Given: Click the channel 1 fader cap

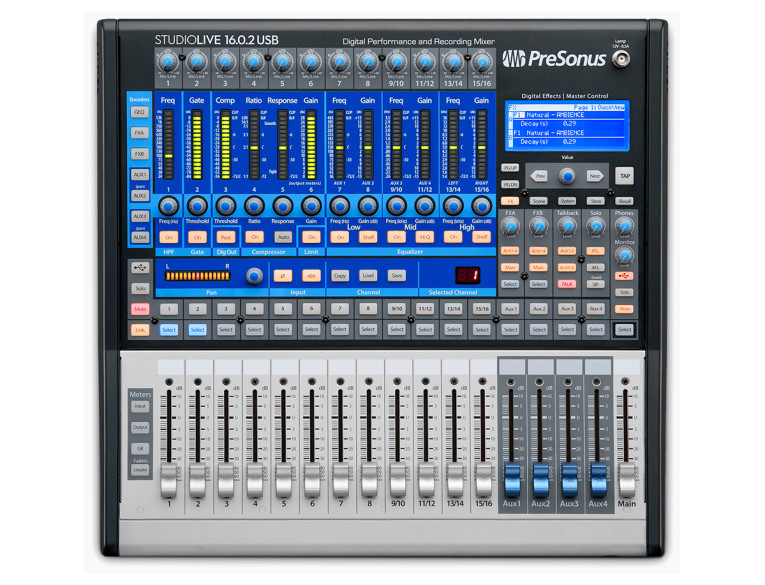Looking at the screenshot, I should (169, 481).
